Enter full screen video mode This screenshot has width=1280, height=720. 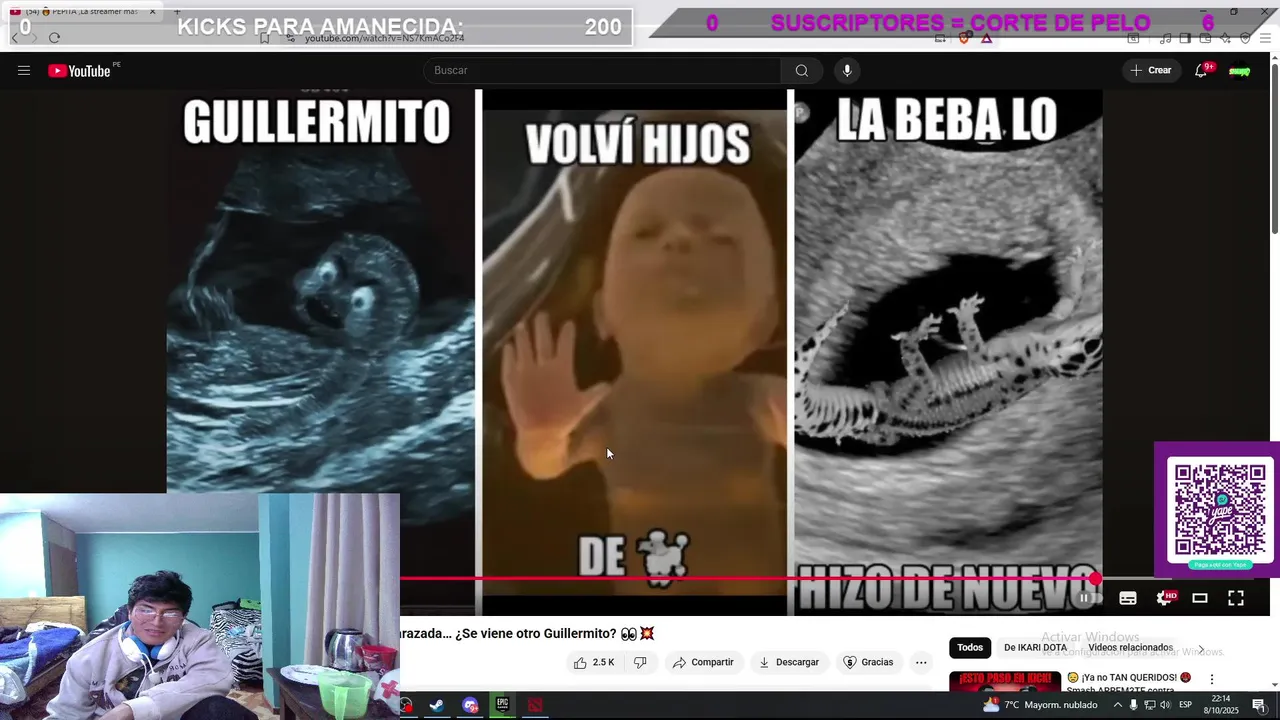(x=1236, y=598)
